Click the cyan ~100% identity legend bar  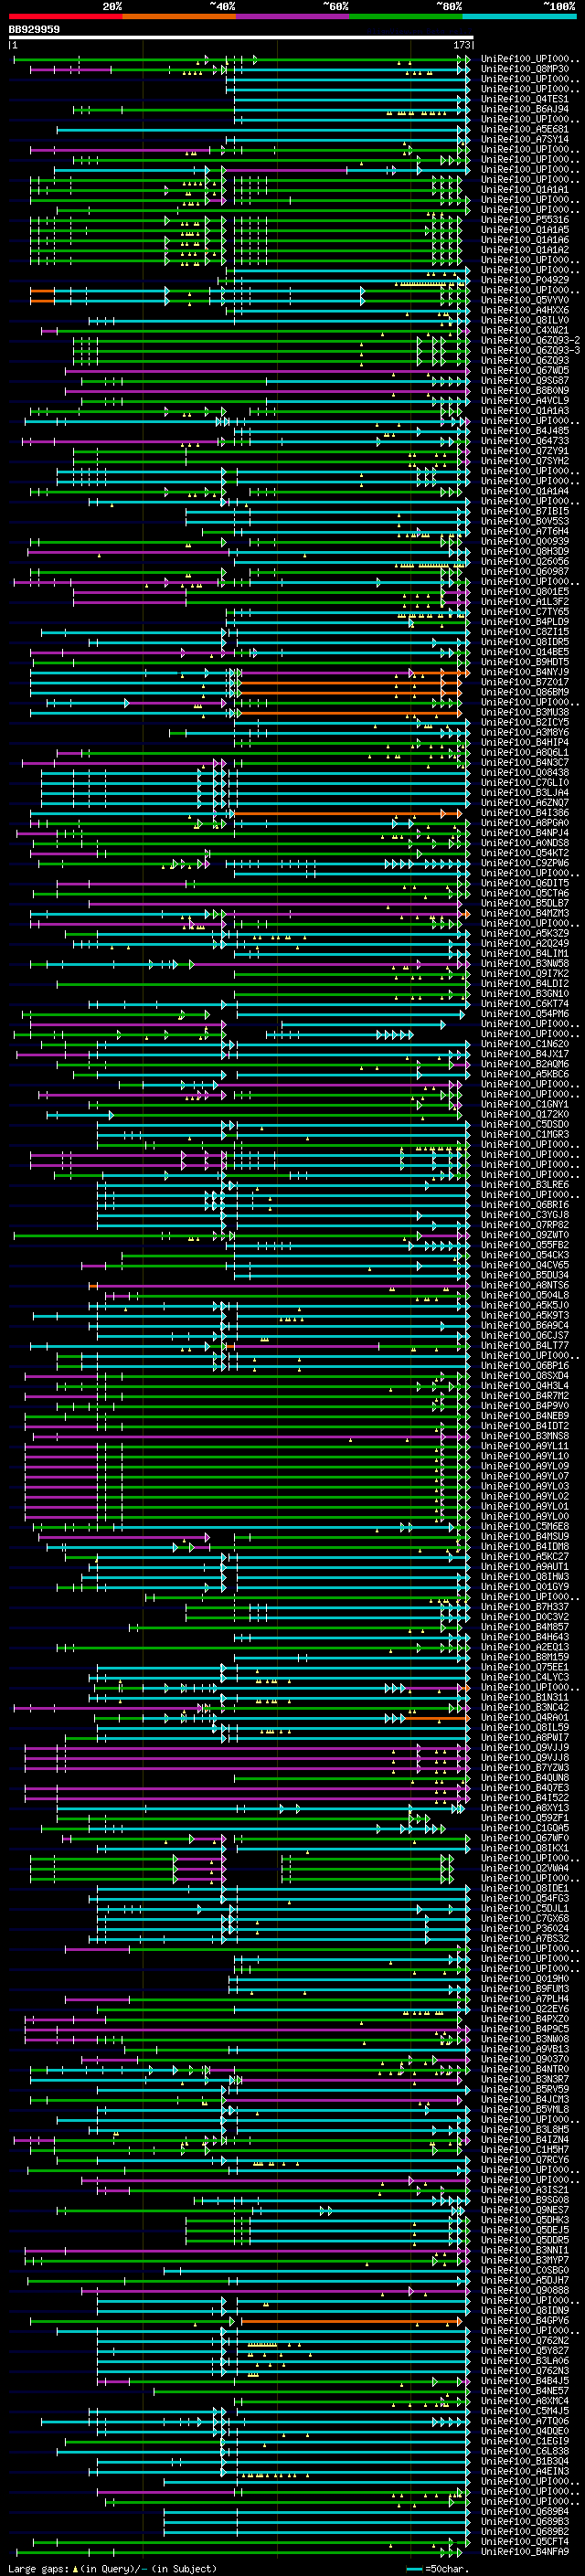click(519, 16)
